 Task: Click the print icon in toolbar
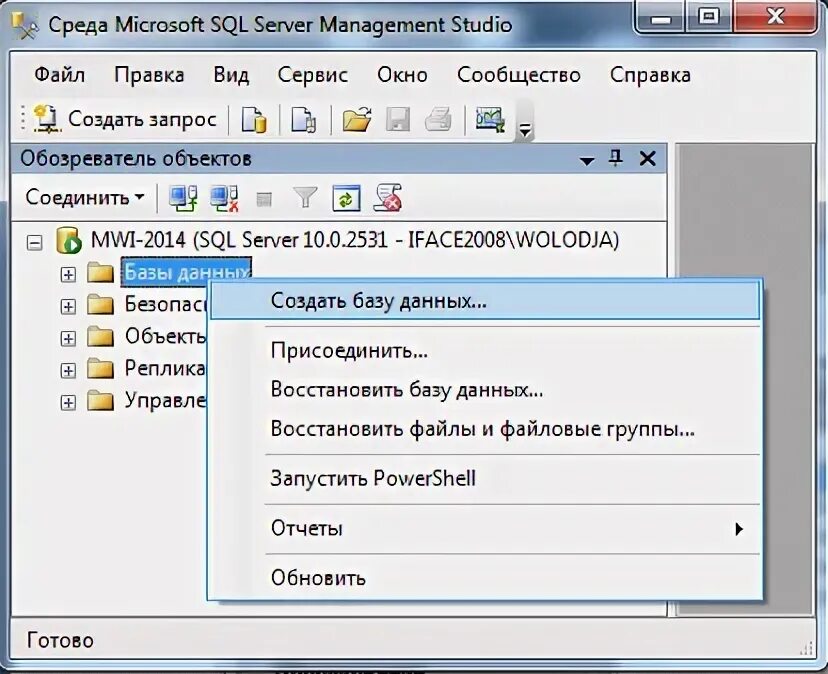[438, 119]
